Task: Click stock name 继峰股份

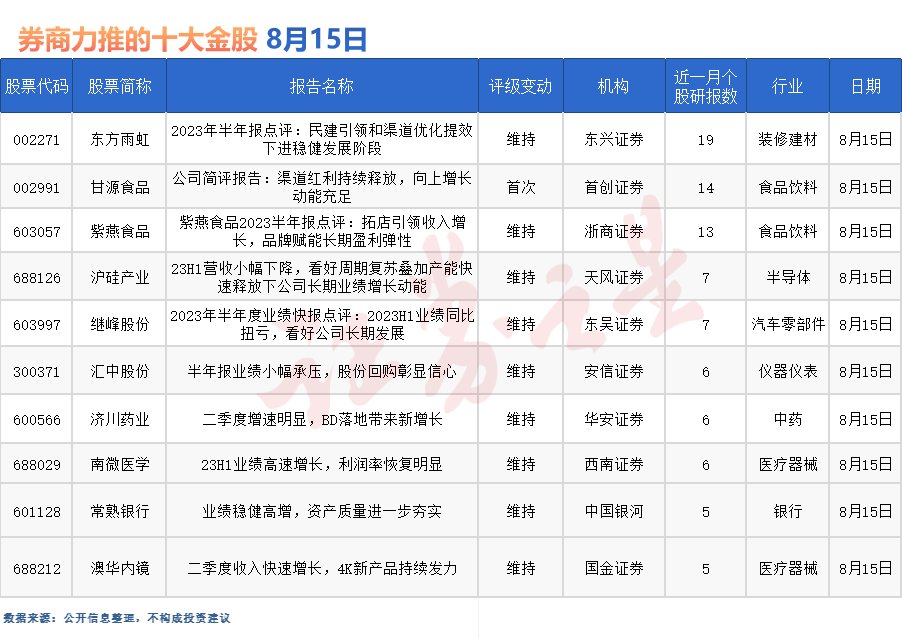Action: pos(120,324)
